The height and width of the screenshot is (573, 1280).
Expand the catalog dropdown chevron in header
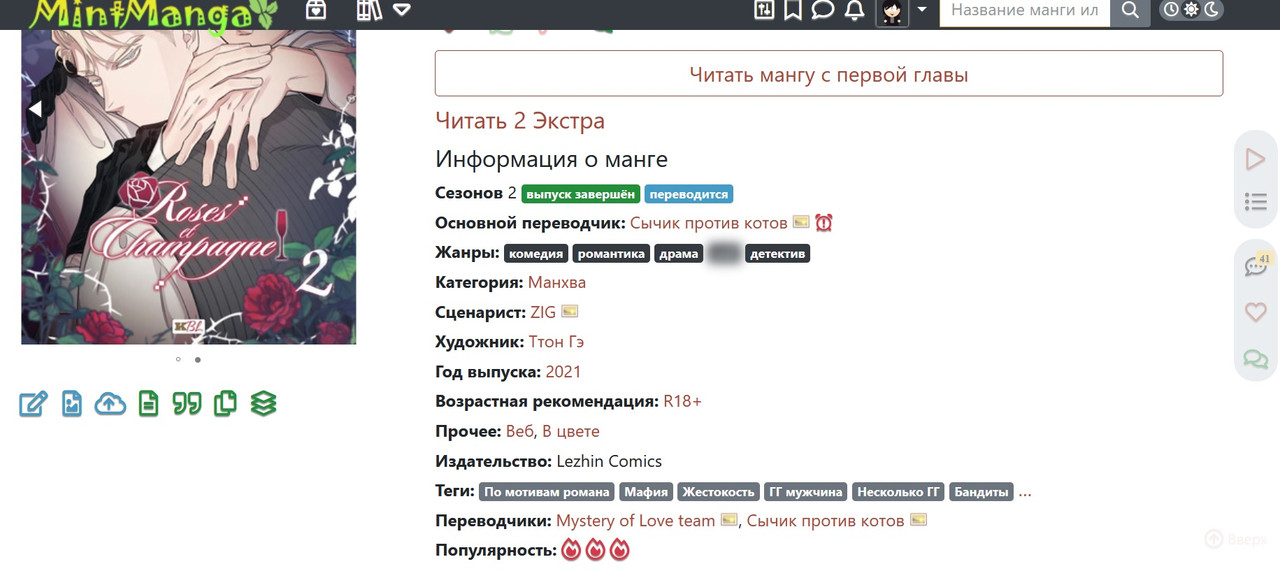(x=402, y=11)
